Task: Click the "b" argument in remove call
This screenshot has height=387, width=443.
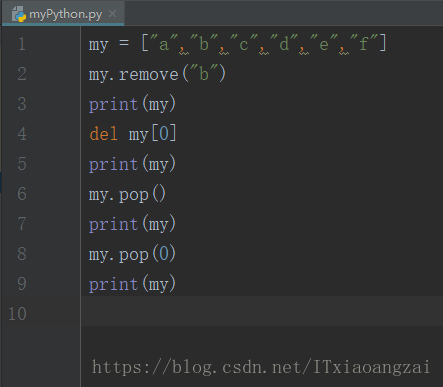Action: point(203,73)
